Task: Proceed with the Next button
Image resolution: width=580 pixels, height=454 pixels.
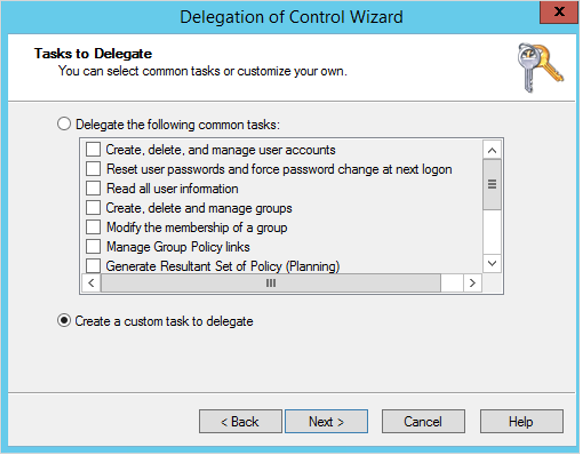Action: point(326,421)
